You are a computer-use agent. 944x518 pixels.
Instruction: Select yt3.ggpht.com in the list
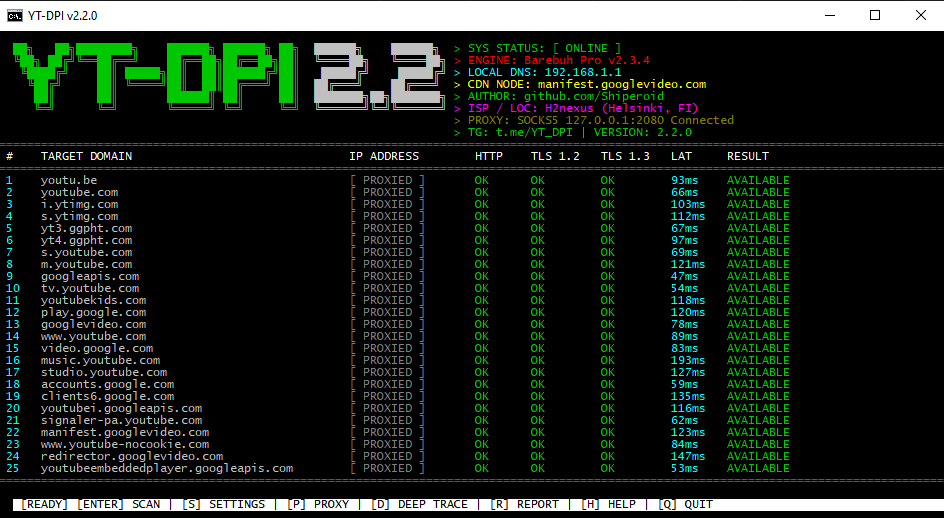pyautogui.click(x=87, y=228)
